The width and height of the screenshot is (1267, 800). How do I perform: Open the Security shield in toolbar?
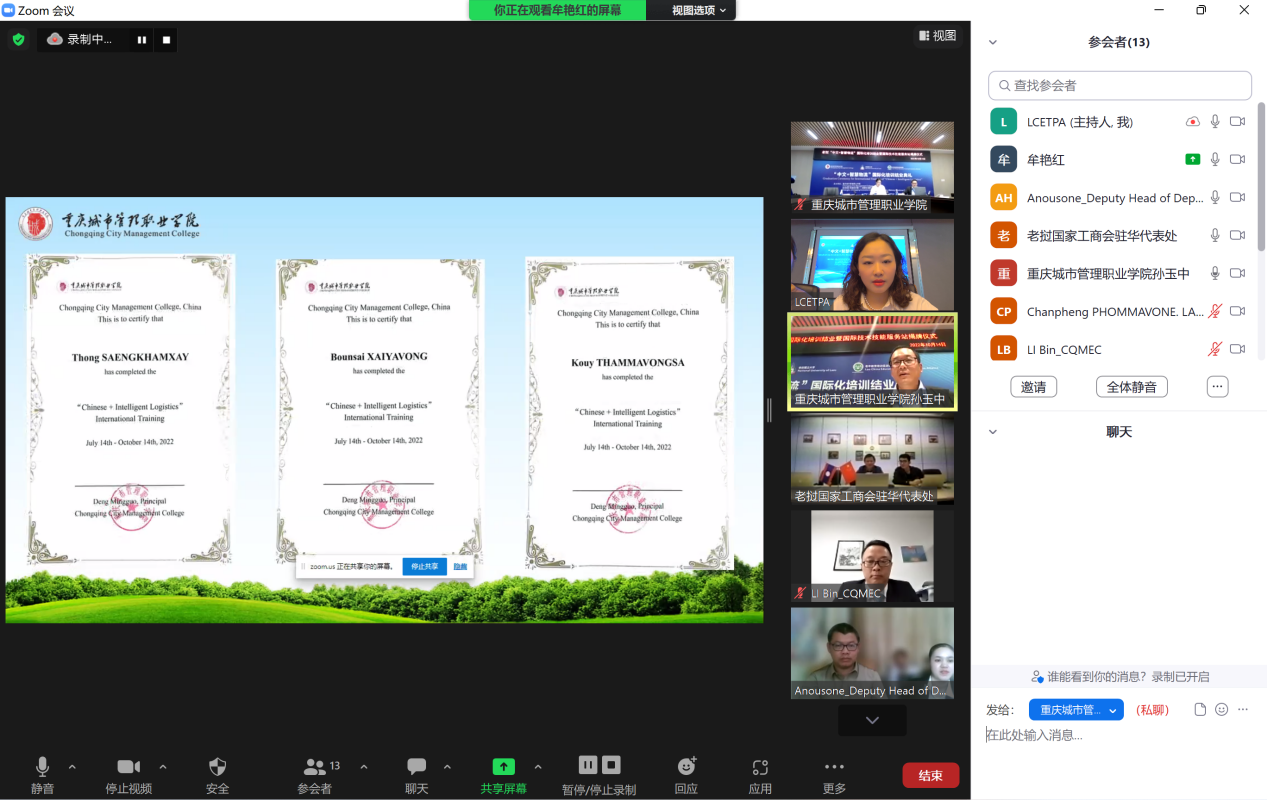[217, 767]
